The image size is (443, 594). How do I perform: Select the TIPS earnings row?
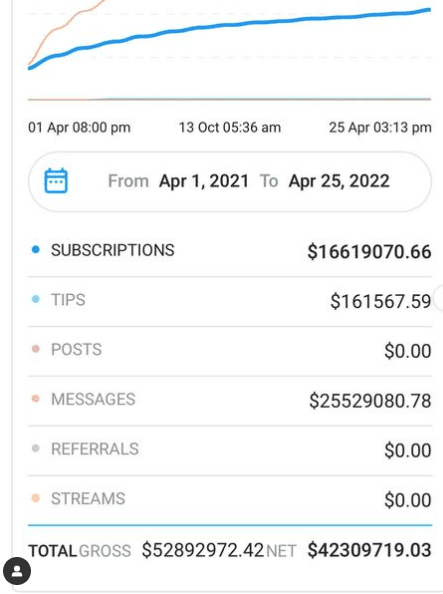click(230, 301)
